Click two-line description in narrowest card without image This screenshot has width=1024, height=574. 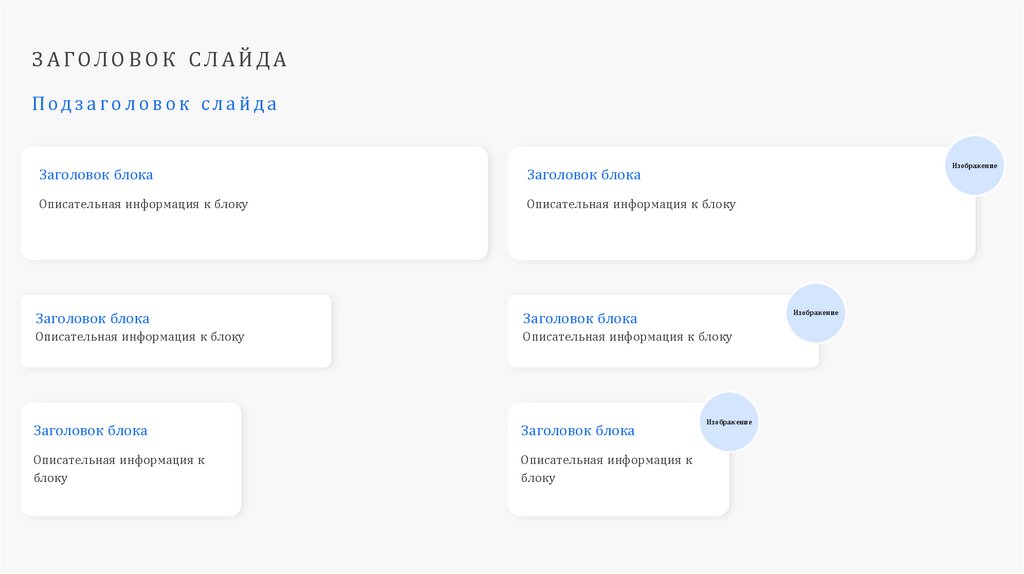point(118,469)
